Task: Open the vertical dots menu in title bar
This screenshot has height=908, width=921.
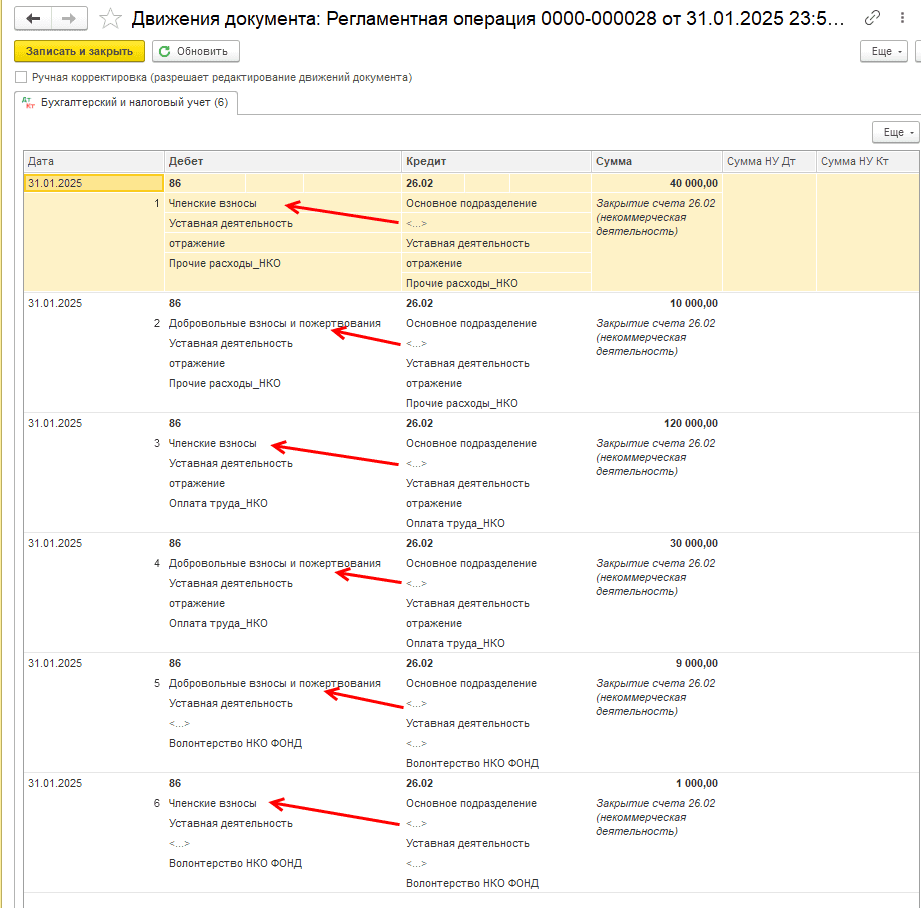Action: [904, 18]
